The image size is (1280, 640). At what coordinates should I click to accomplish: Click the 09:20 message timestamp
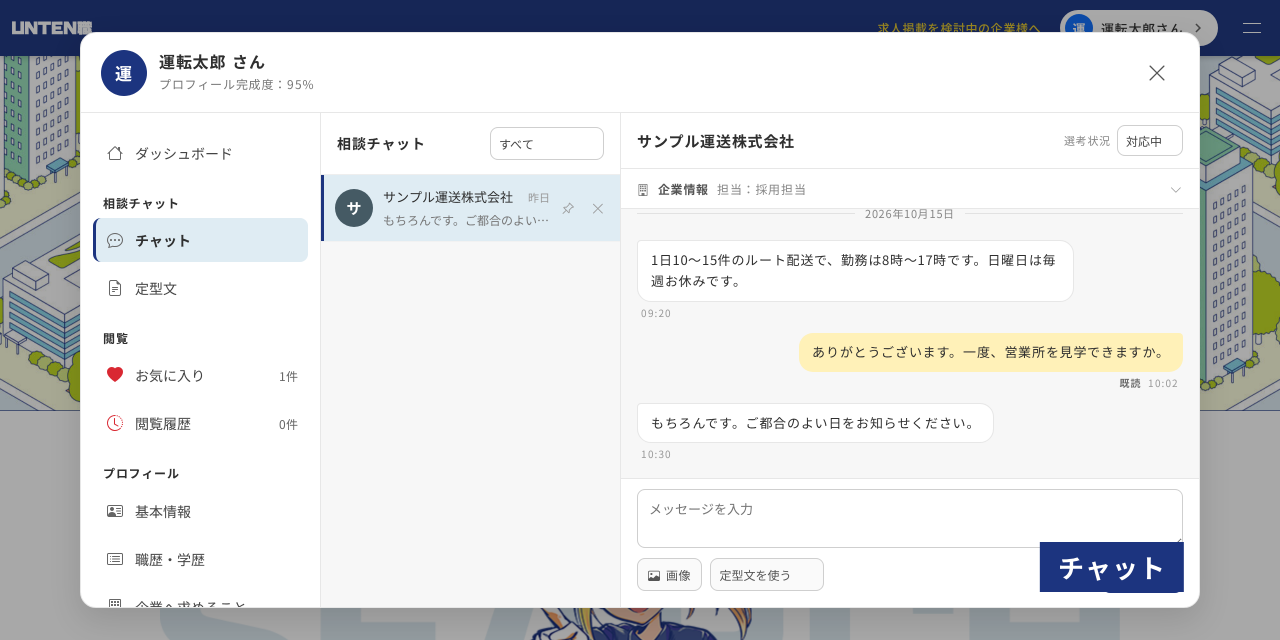pos(656,313)
